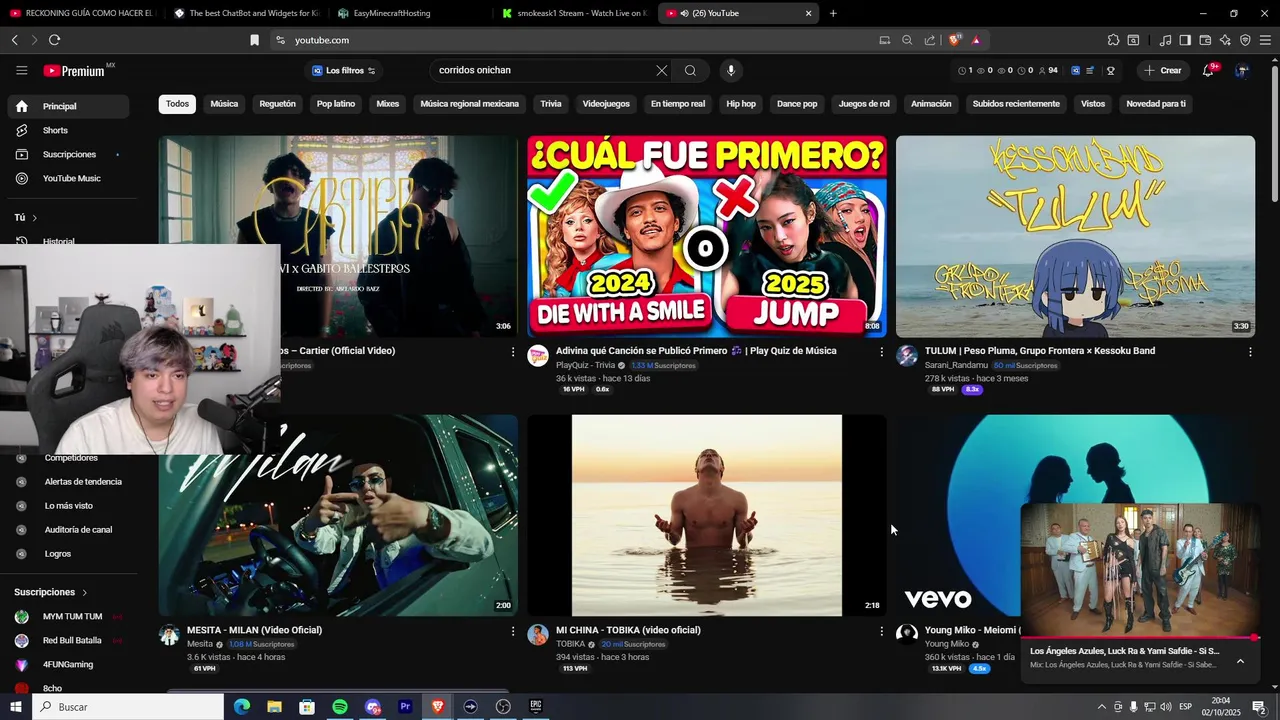Open Brave Shields lion icon
The height and width of the screenshot is (720, 1280).
(x=955, y=40)
